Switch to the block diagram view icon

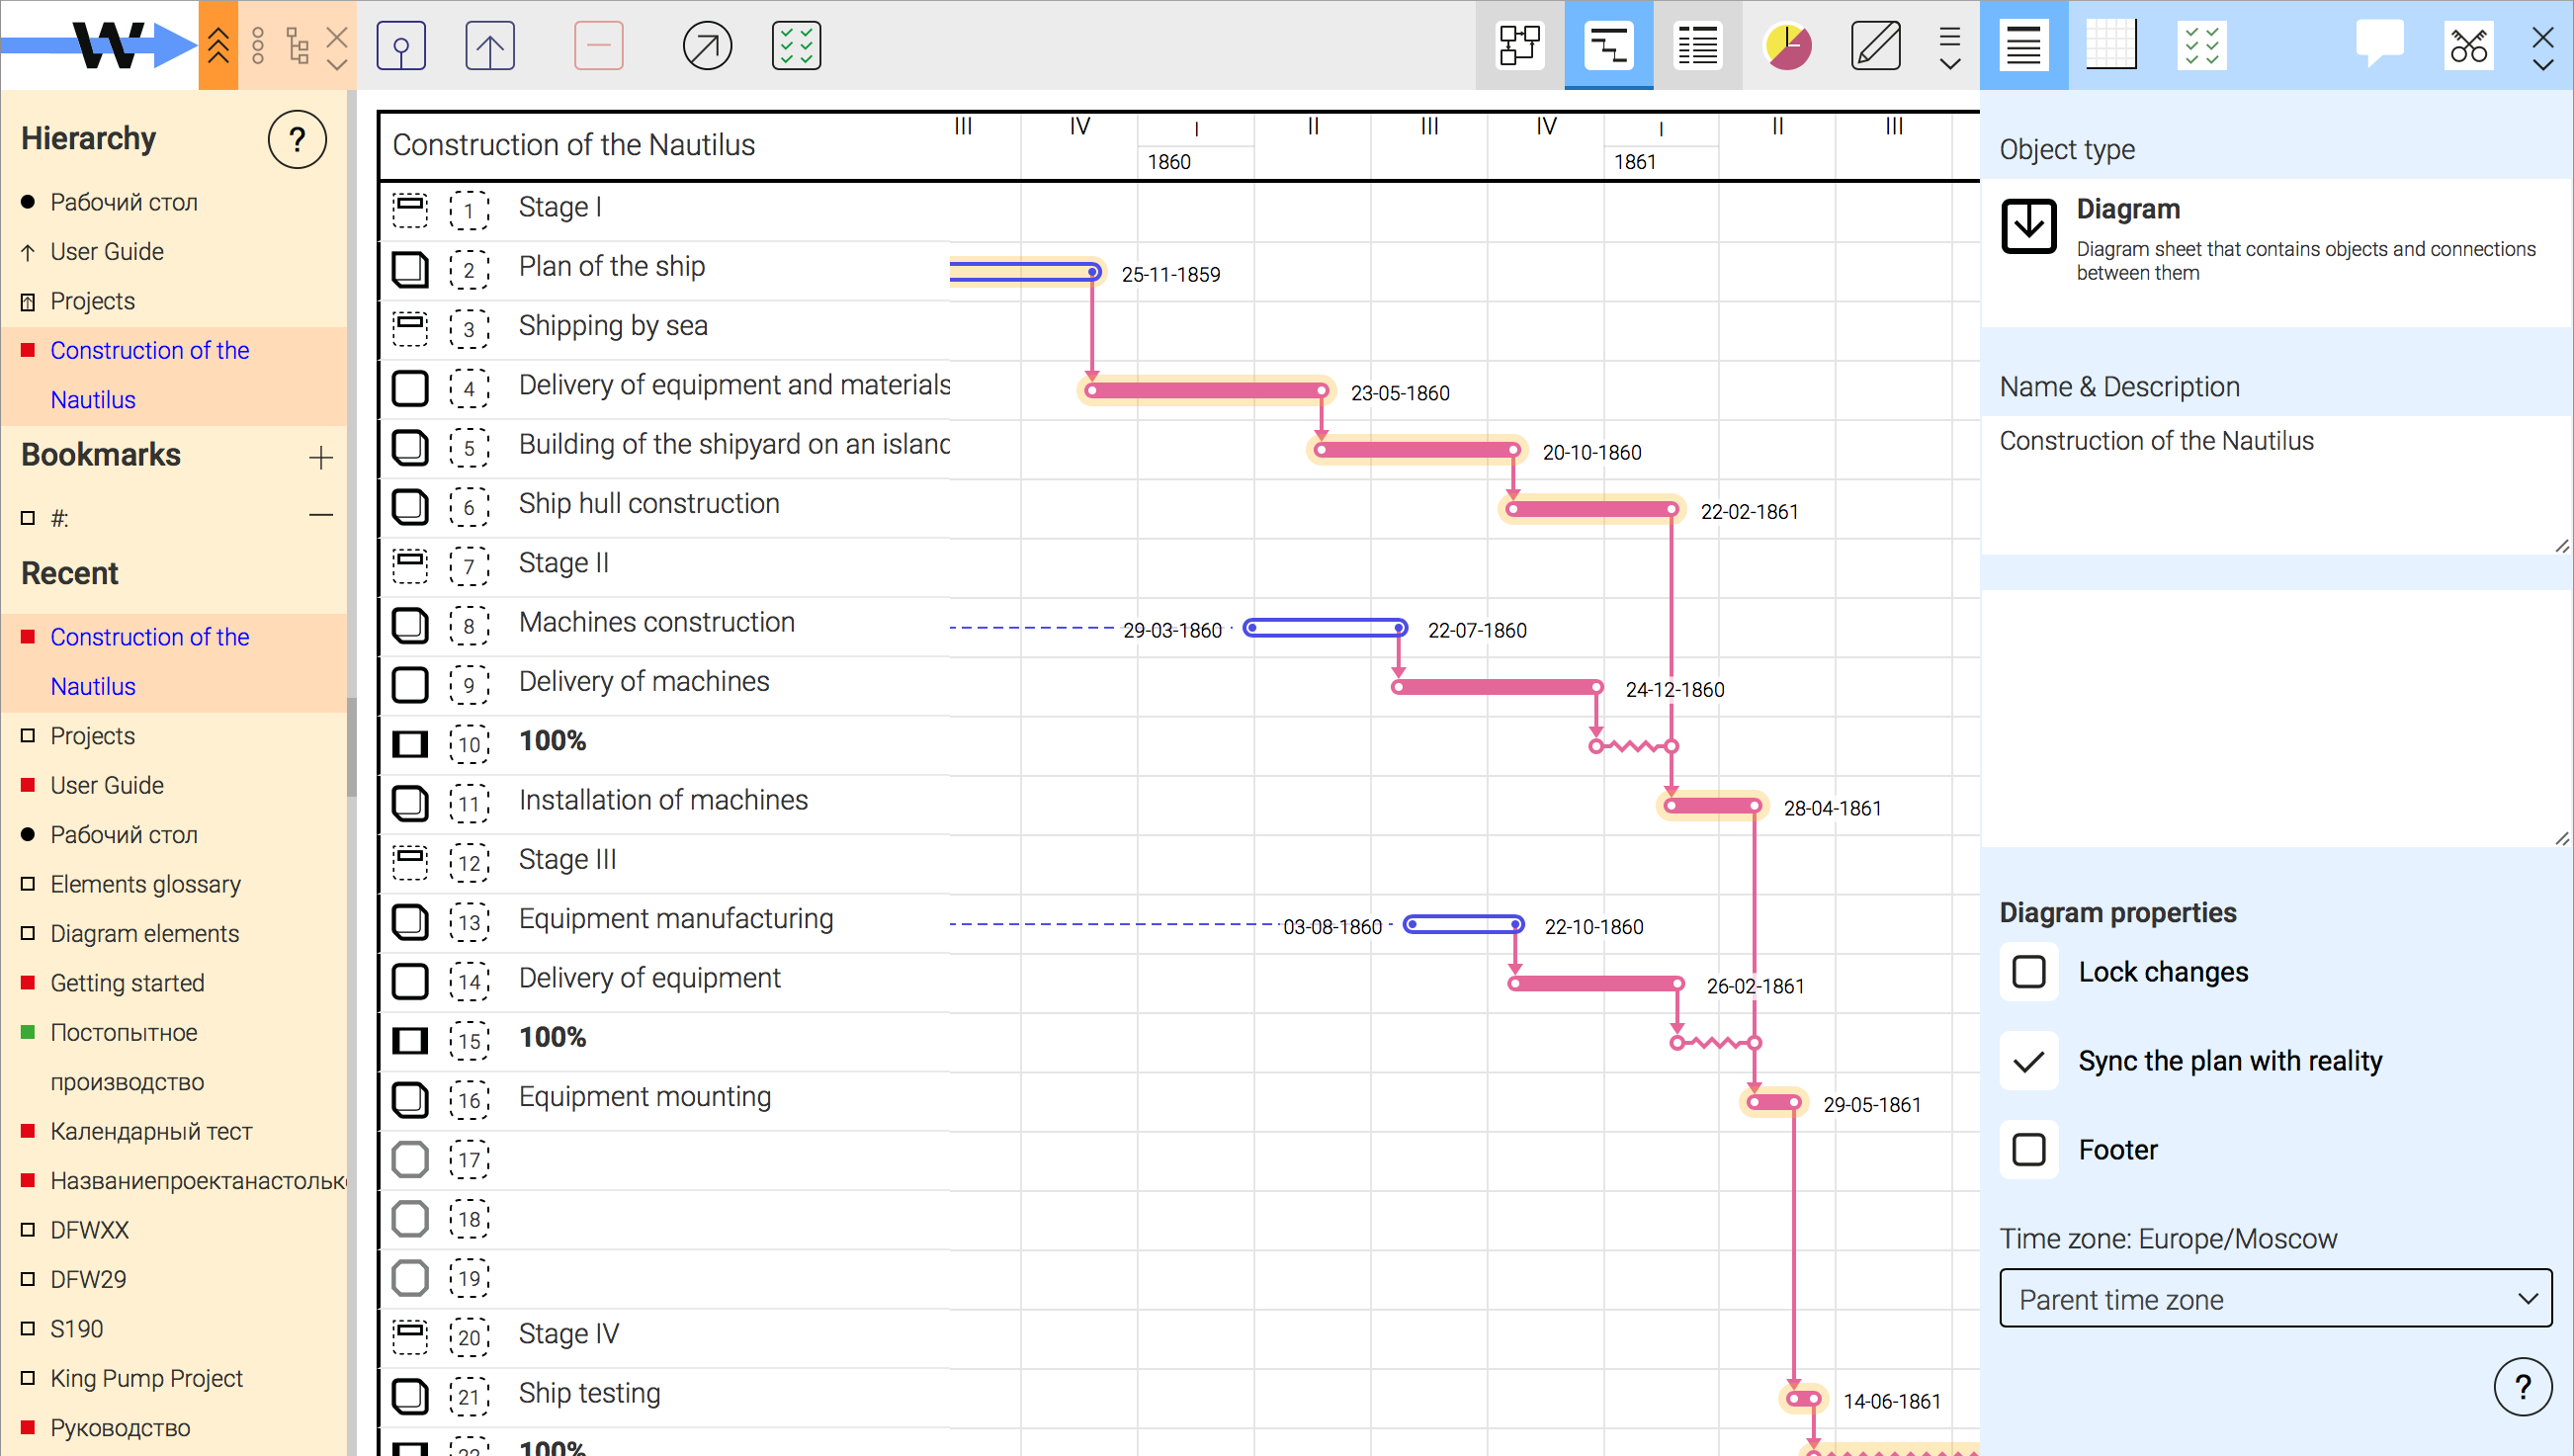tap(1519, 46)
